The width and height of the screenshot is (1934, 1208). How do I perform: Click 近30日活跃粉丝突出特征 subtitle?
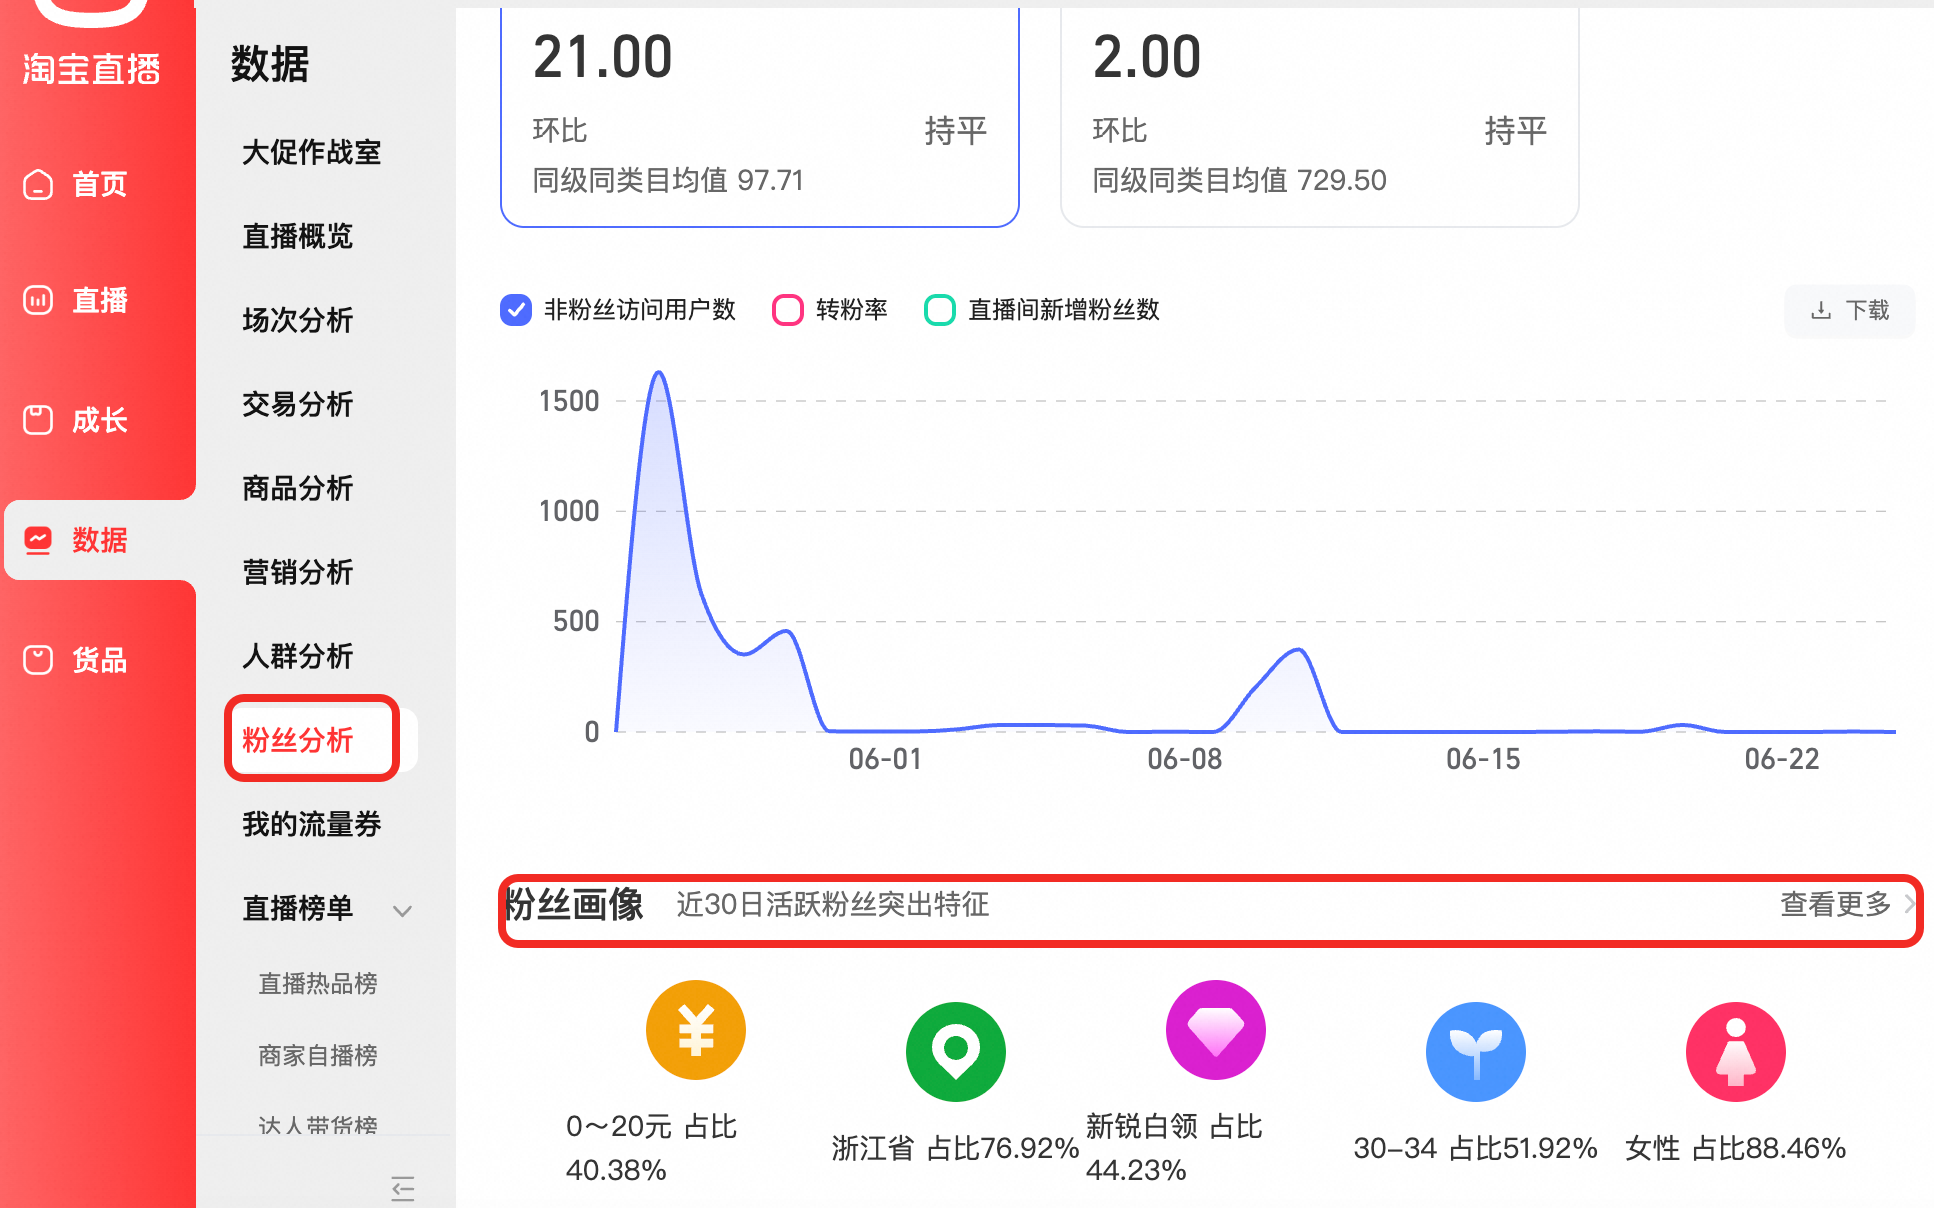(832, 904)
